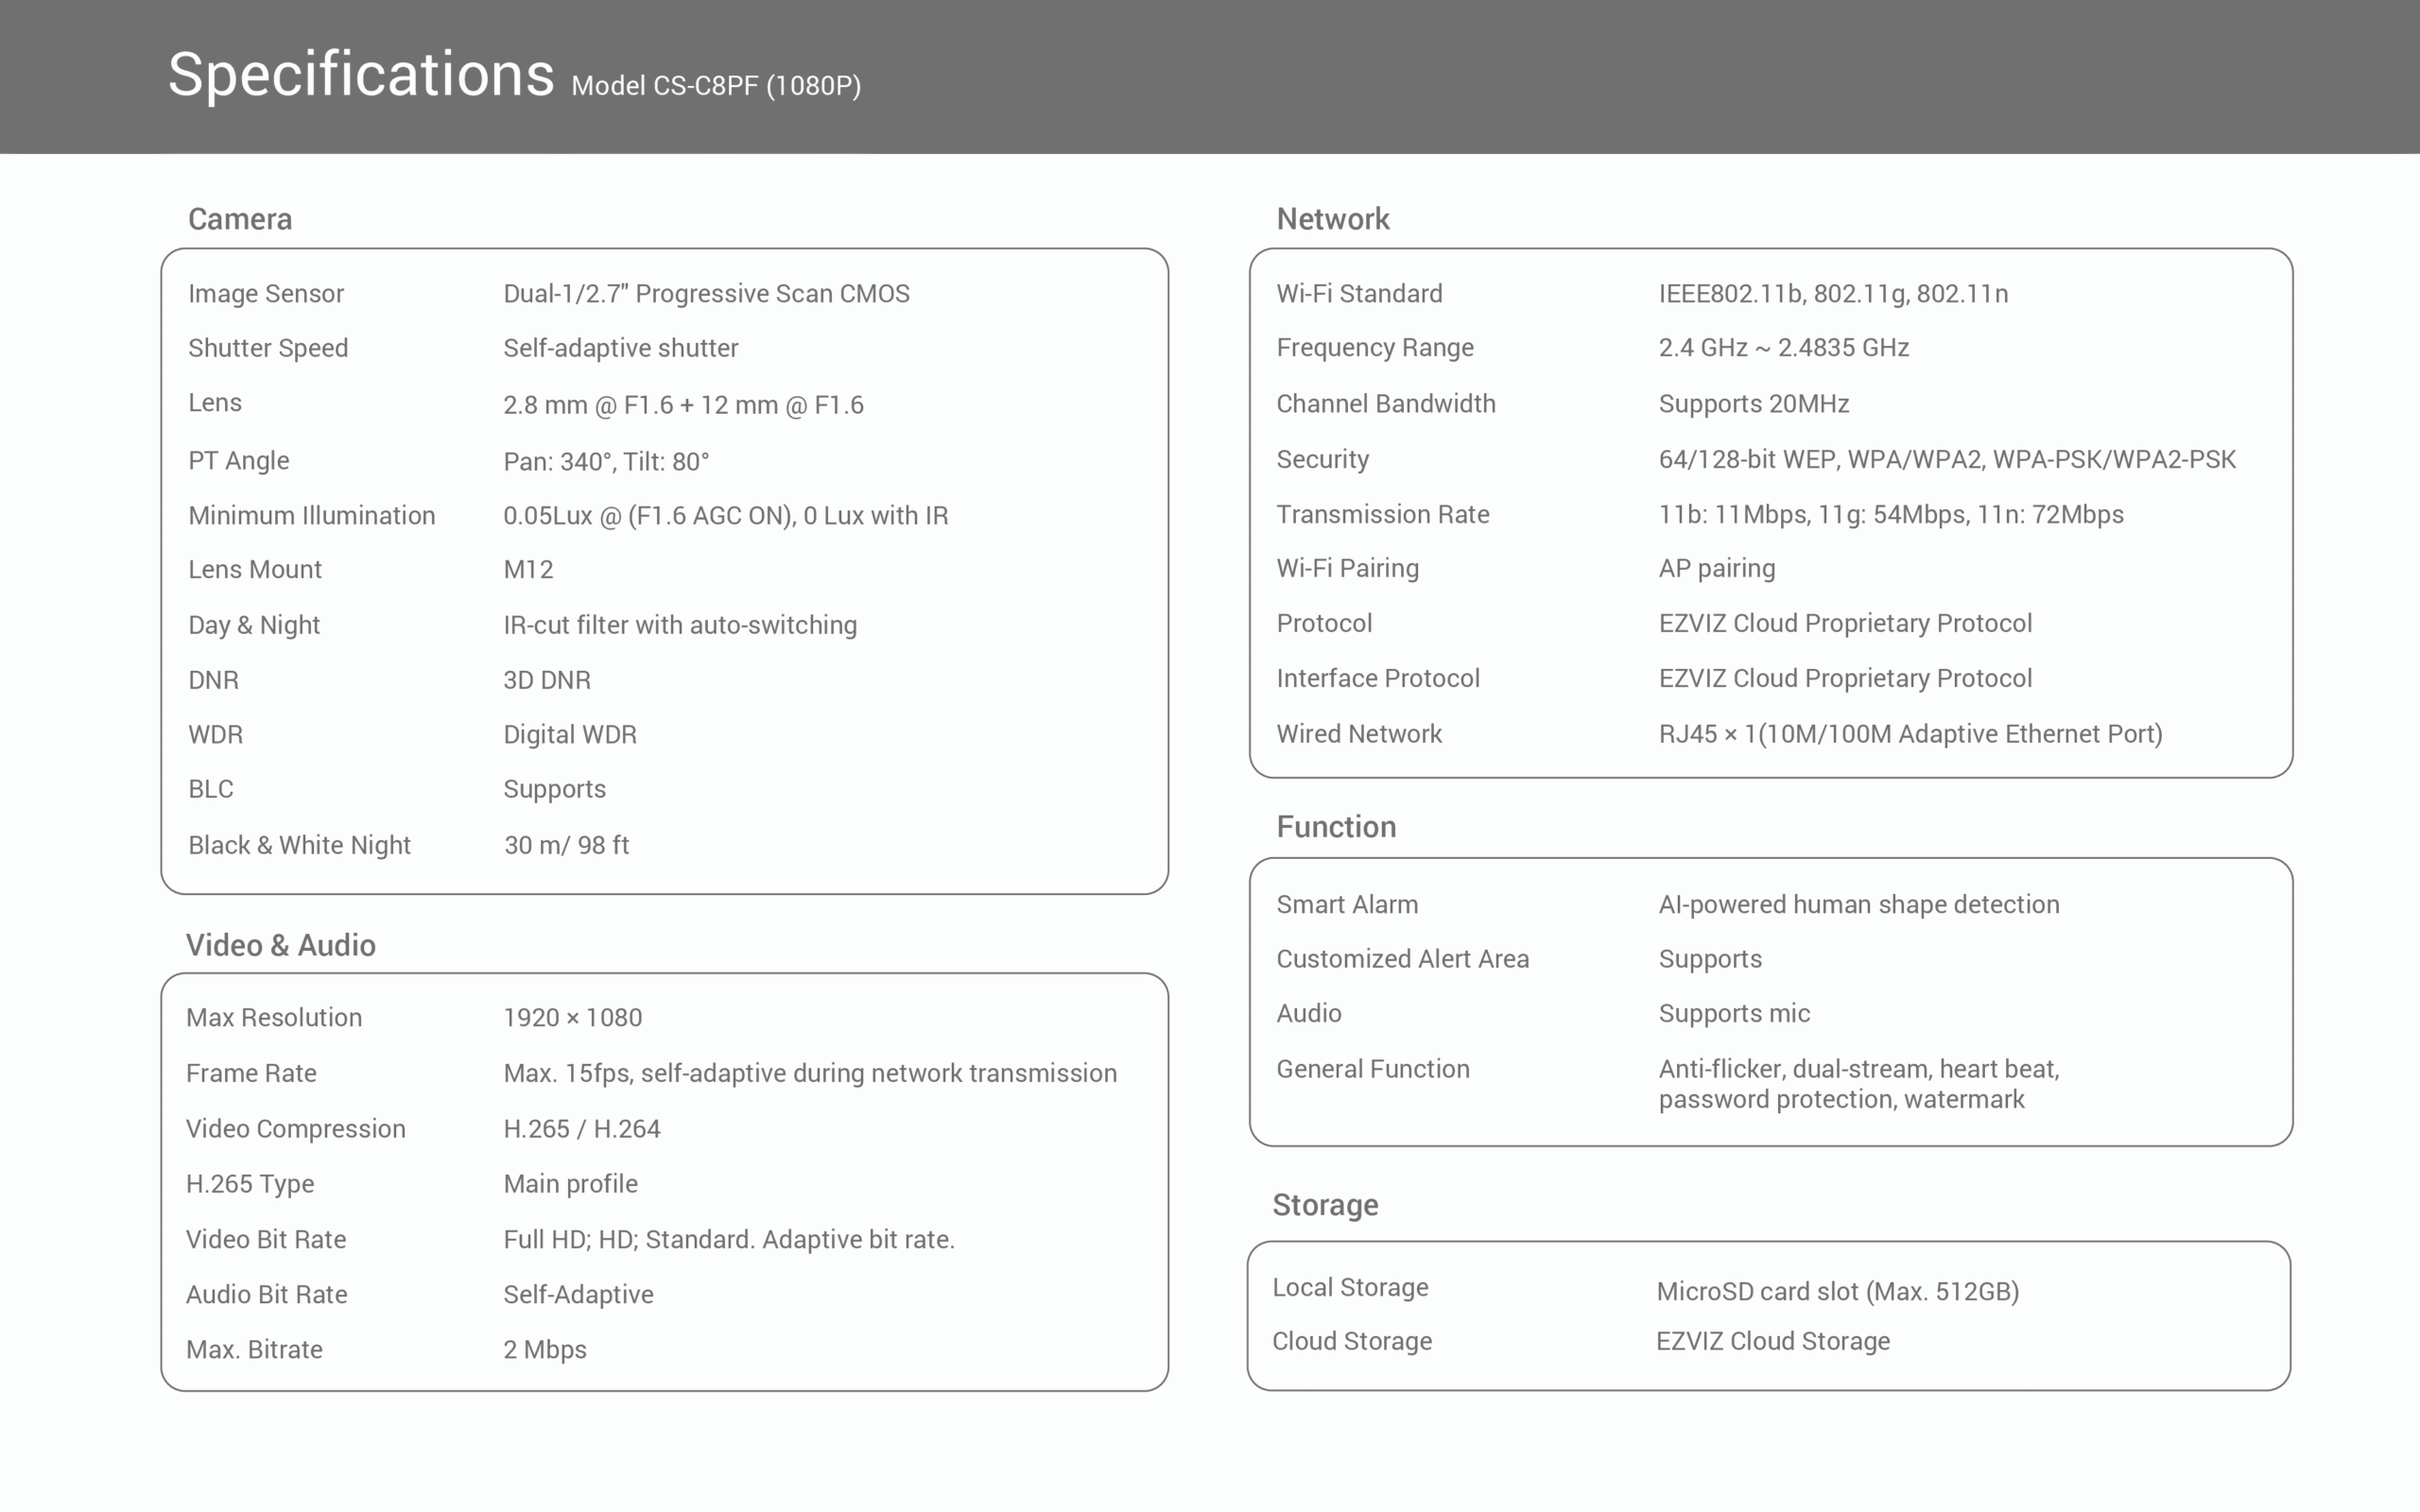Click the Wired Network RJ45 value
The height and width of the screenshot is (1512, 2420).
[x=1910, y=734]
